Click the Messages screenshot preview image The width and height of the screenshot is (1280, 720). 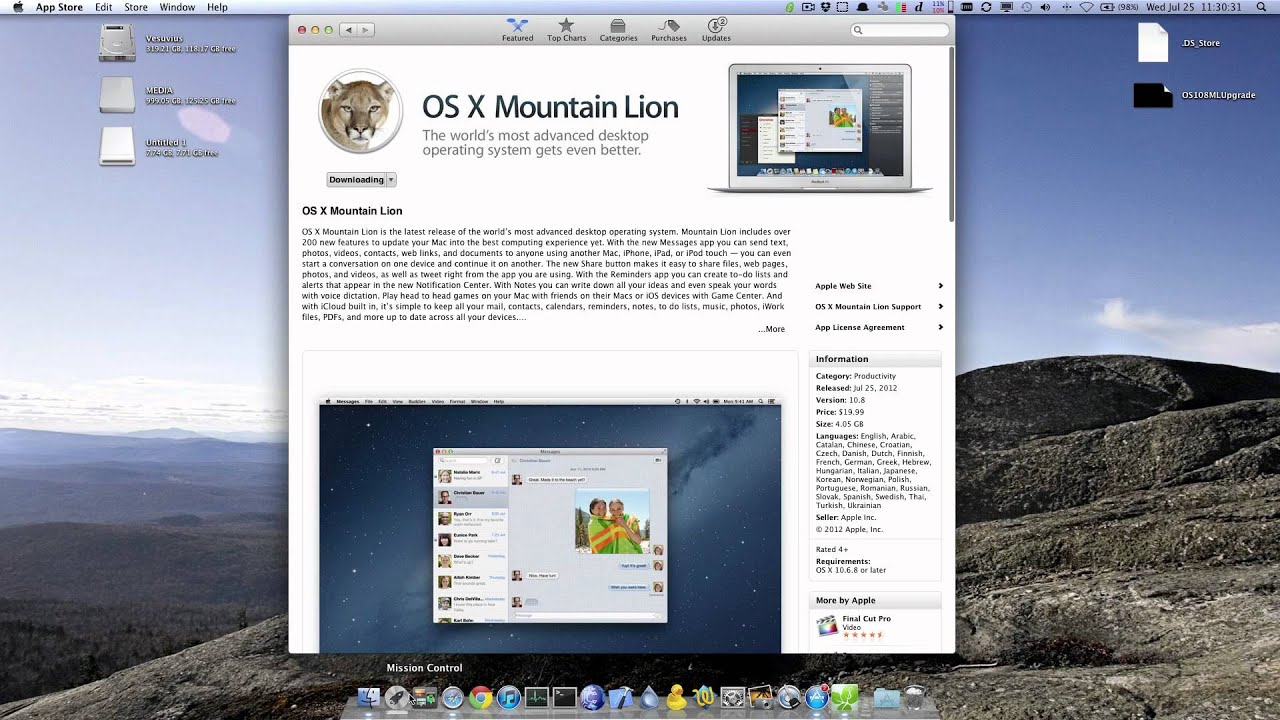[x=550, y=525]
